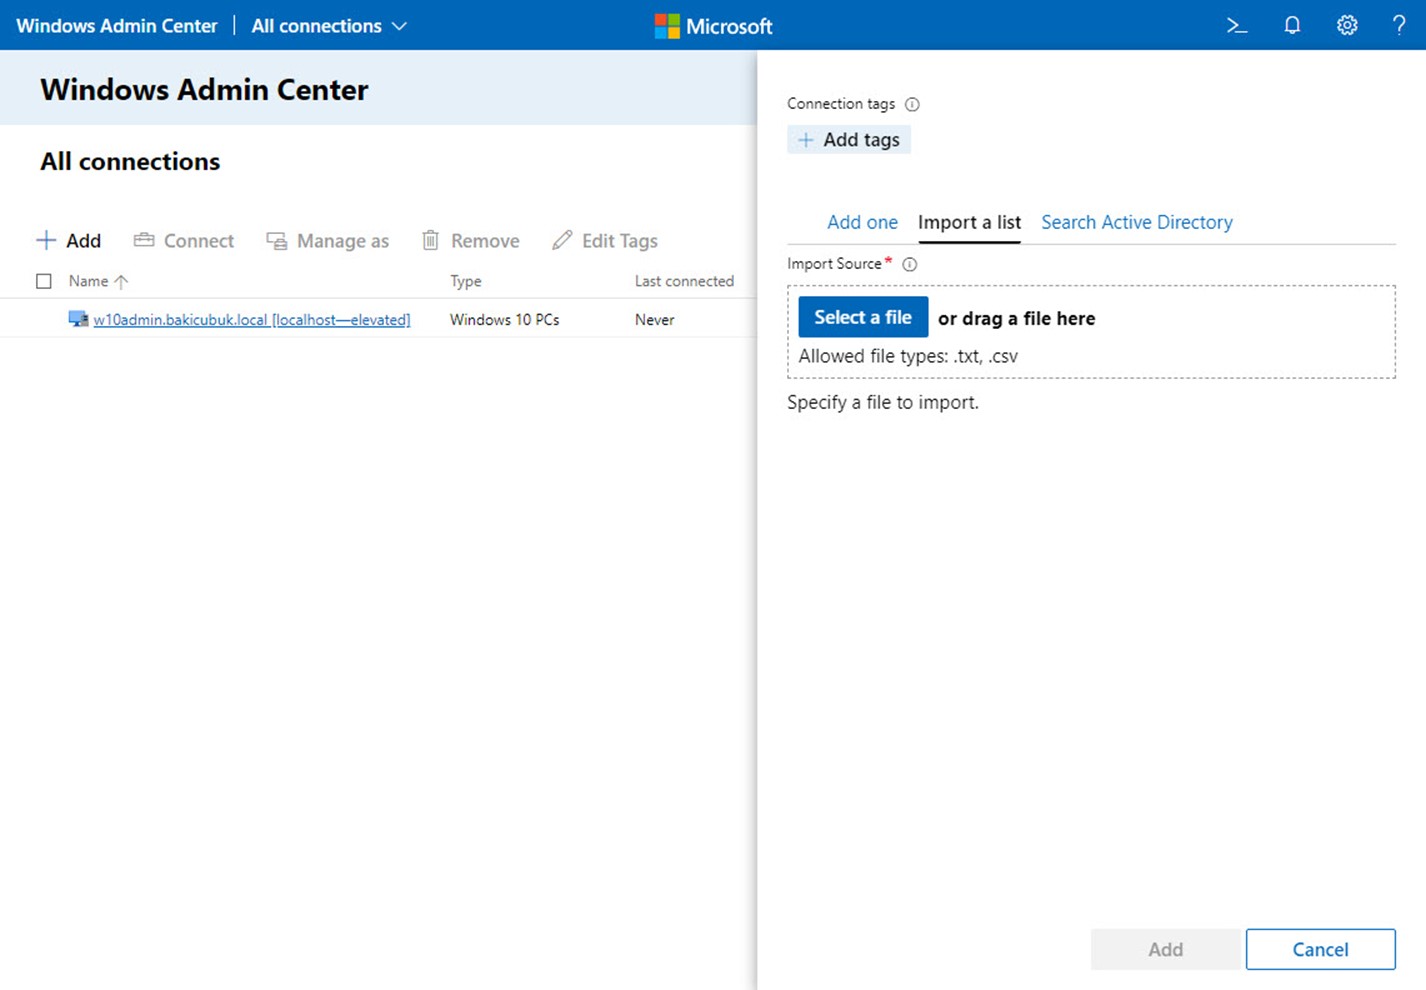Click the Microsoft logo

pos(713,26)
